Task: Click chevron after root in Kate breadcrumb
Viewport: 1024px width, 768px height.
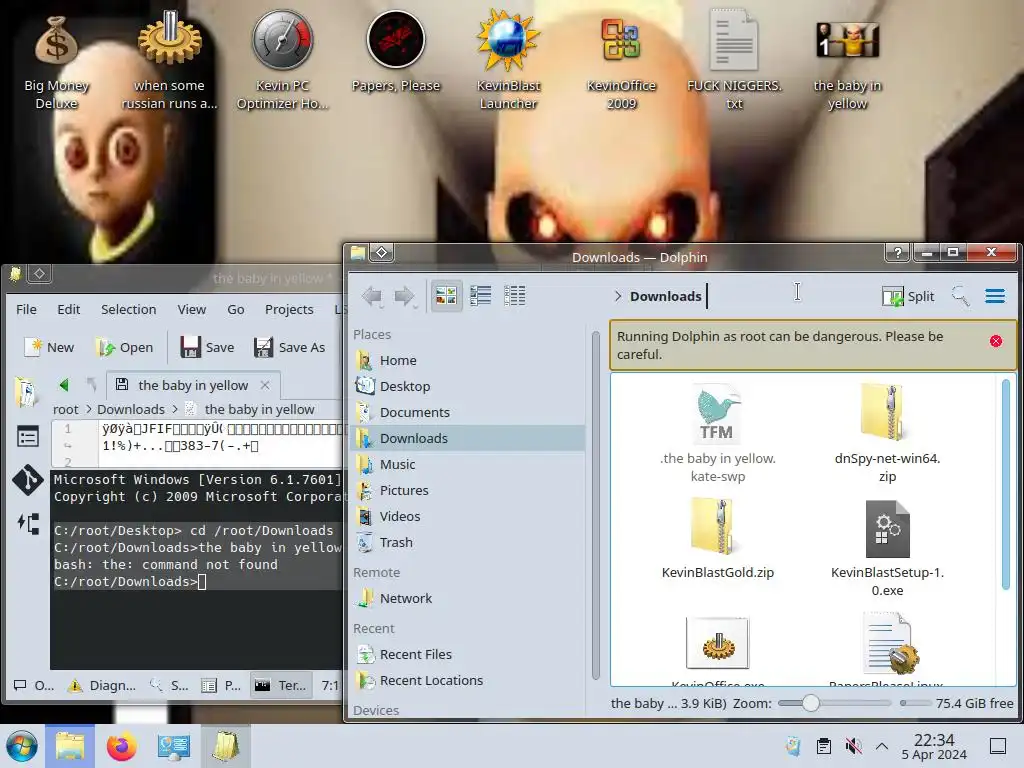Action: tap(88, 409)
